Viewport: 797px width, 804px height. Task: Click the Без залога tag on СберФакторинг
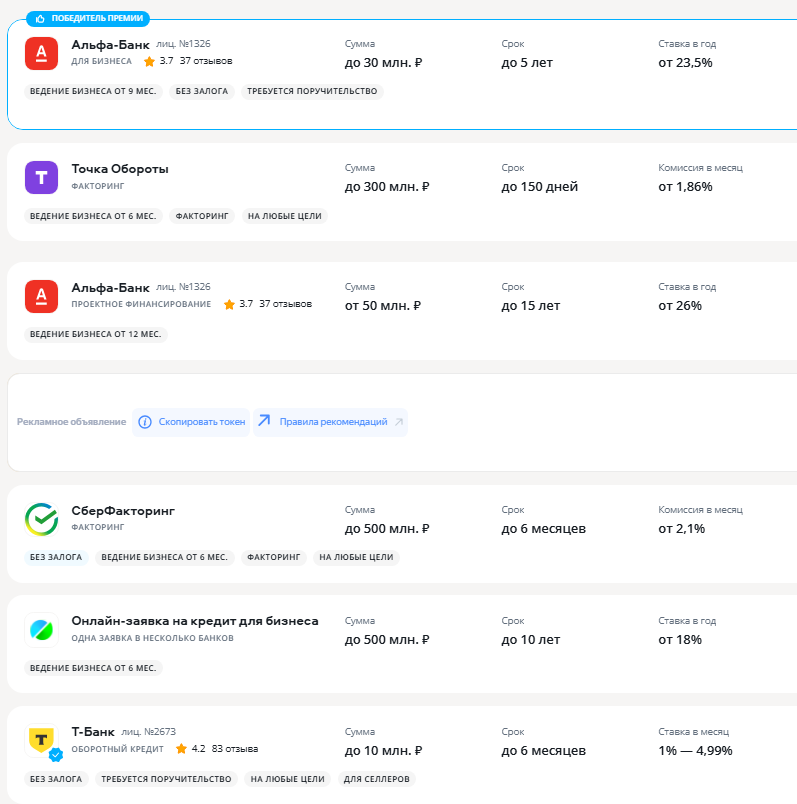pyautogui.click(x=54, y=557)
